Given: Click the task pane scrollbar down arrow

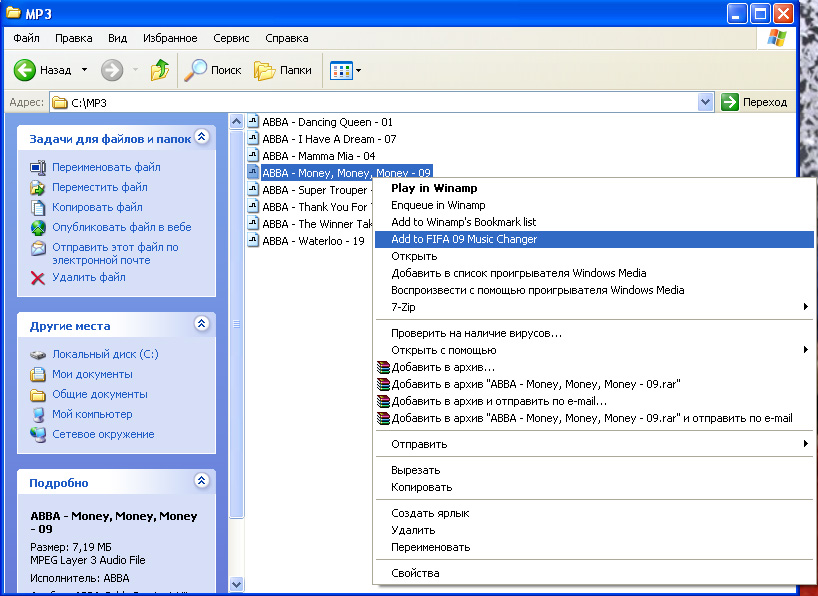Looking at the screenshot, I should 236,584.
